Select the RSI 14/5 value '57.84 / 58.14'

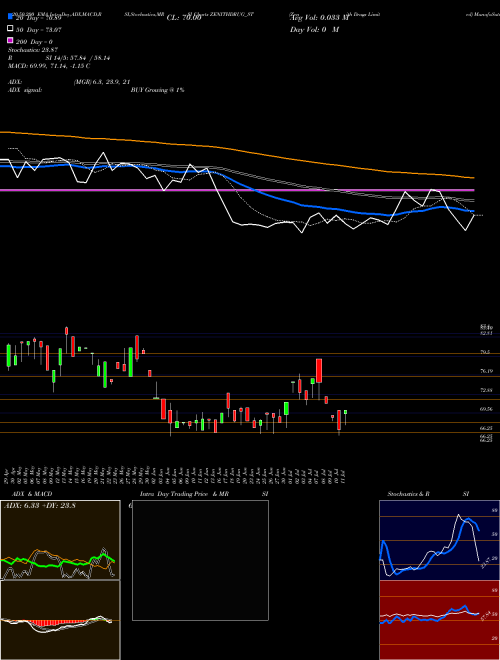[89, 58]
